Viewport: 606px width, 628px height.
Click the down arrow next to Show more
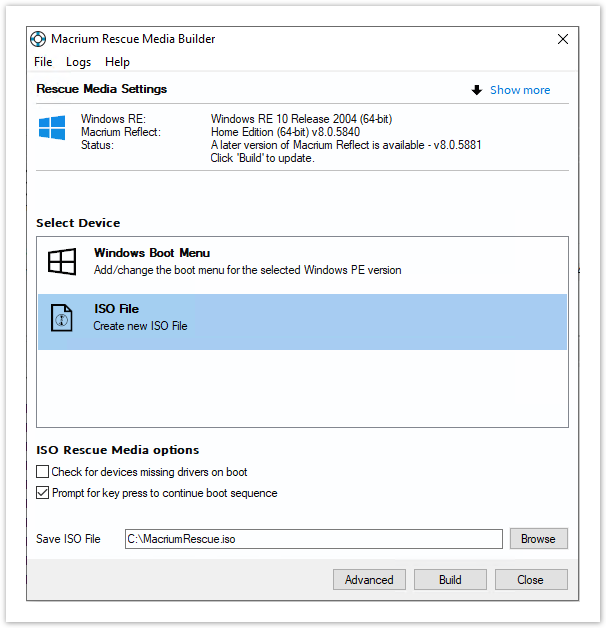click(x=477, y=90)
